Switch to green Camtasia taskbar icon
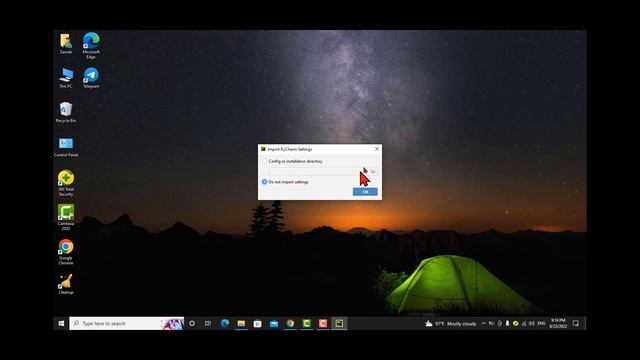This screenshot has height=360, width=640. [x=307, y=323]
